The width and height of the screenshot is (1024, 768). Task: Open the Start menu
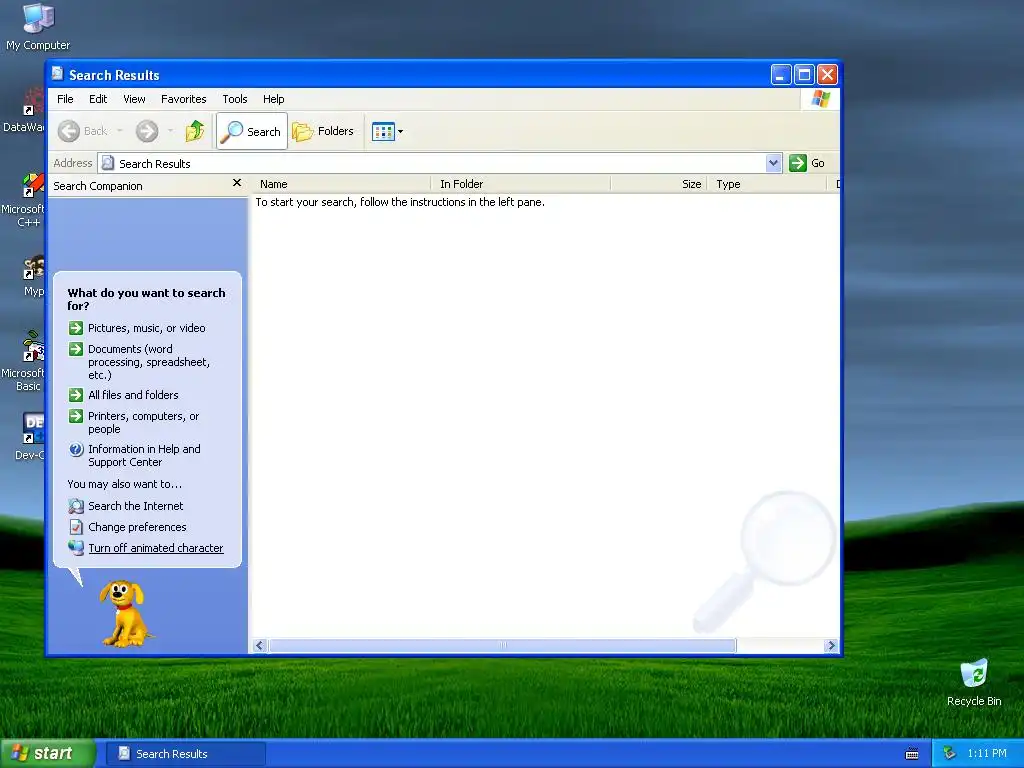click(x=48, y=754)
